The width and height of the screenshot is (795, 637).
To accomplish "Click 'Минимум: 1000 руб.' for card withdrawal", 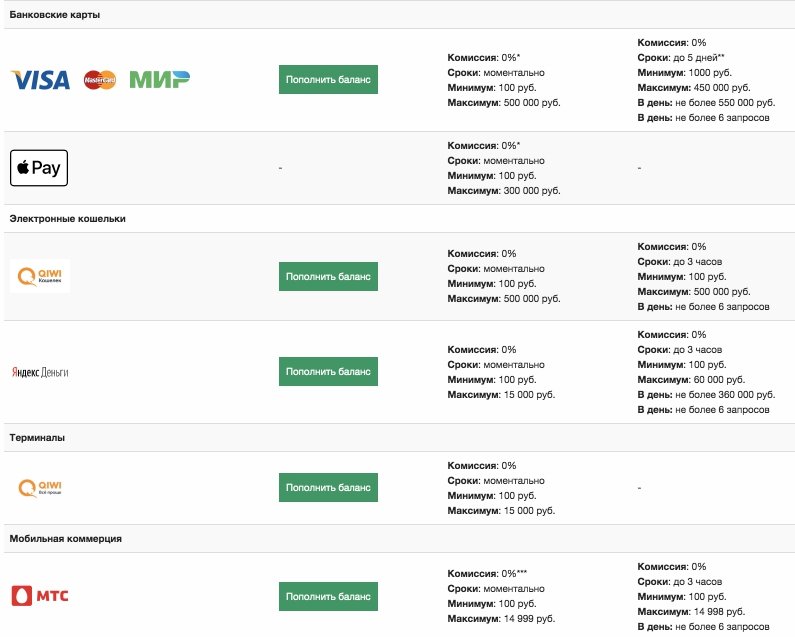I will tap(684, 73).
